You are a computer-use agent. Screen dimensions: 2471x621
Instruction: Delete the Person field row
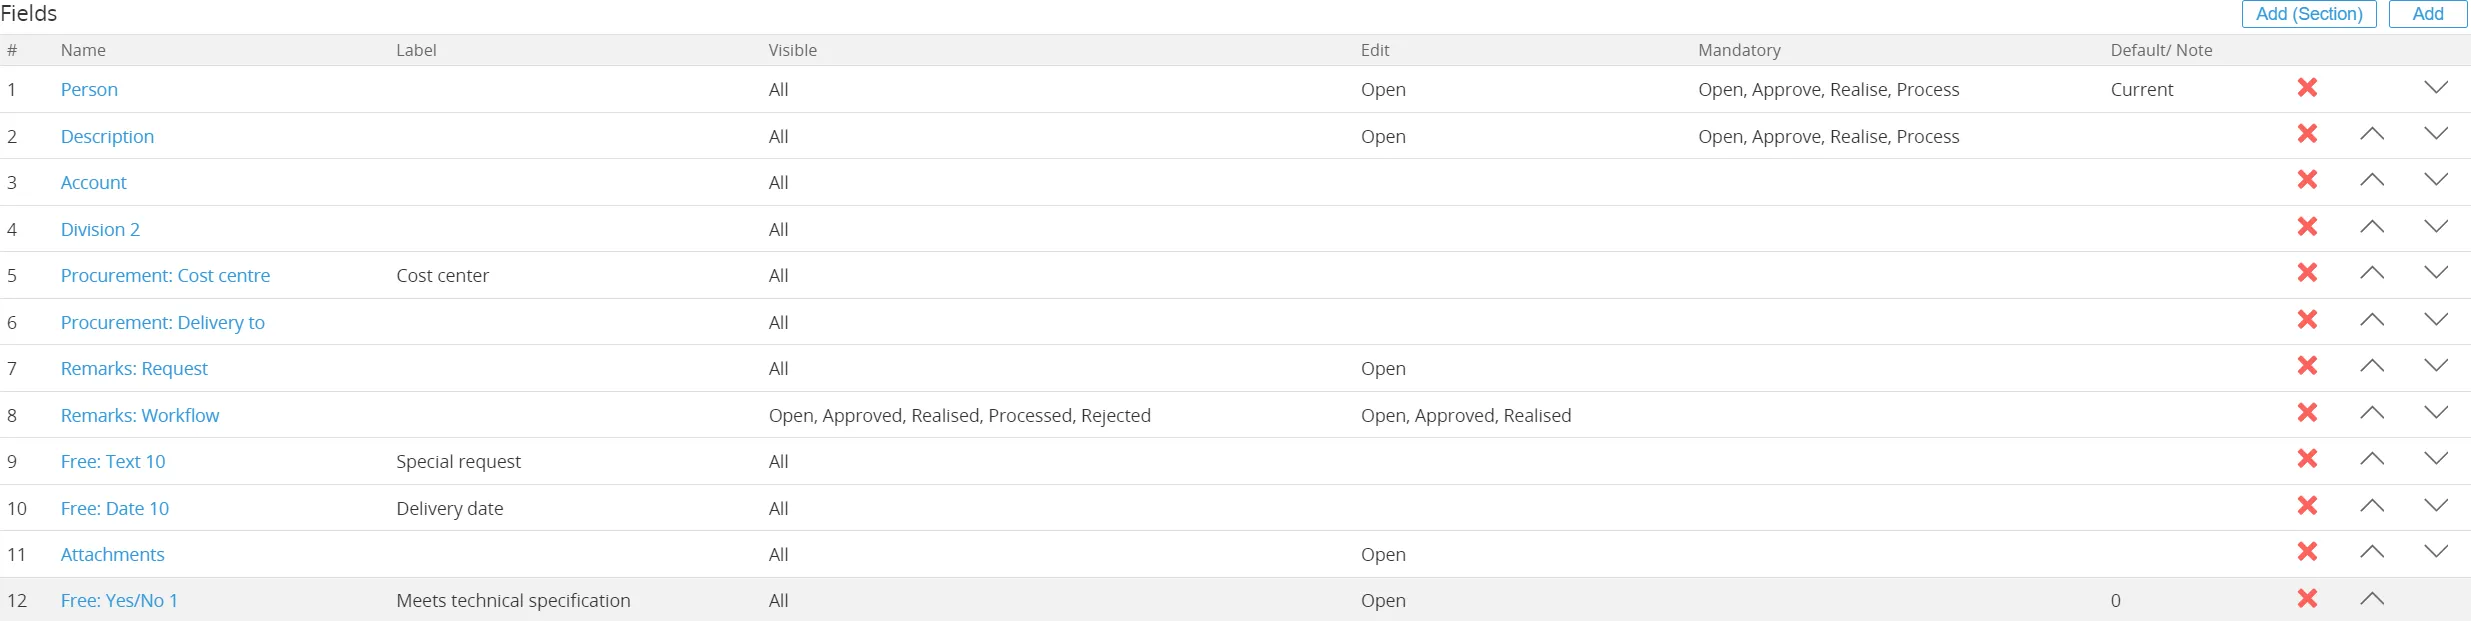pyautogui.click(x=2307, y=88)
